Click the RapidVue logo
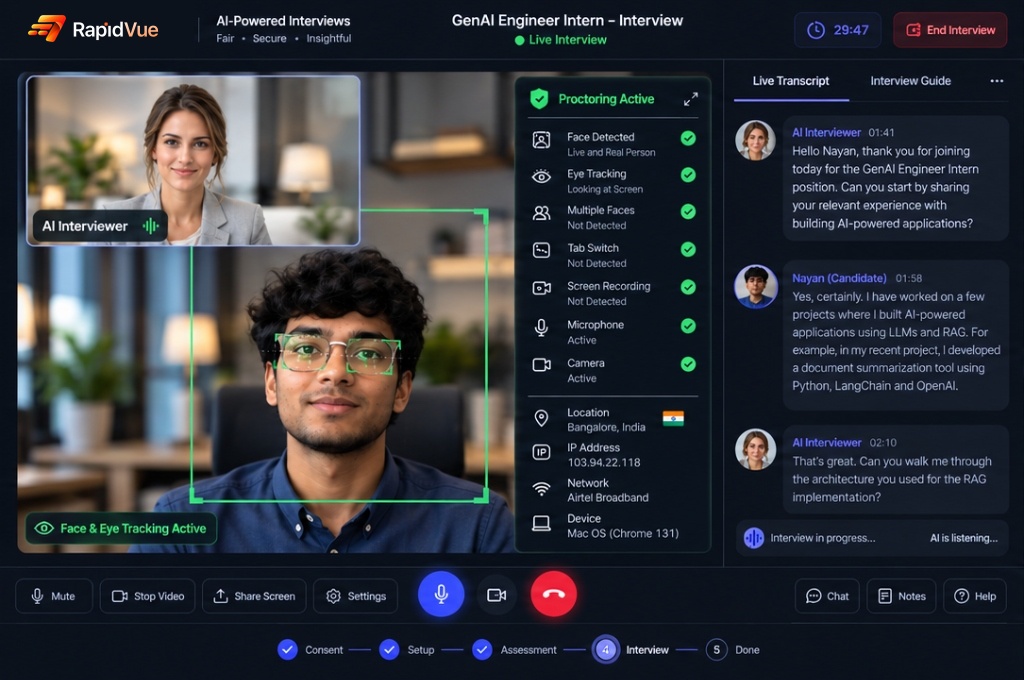This screenshot has height=680, width=1024. point(93,29)
